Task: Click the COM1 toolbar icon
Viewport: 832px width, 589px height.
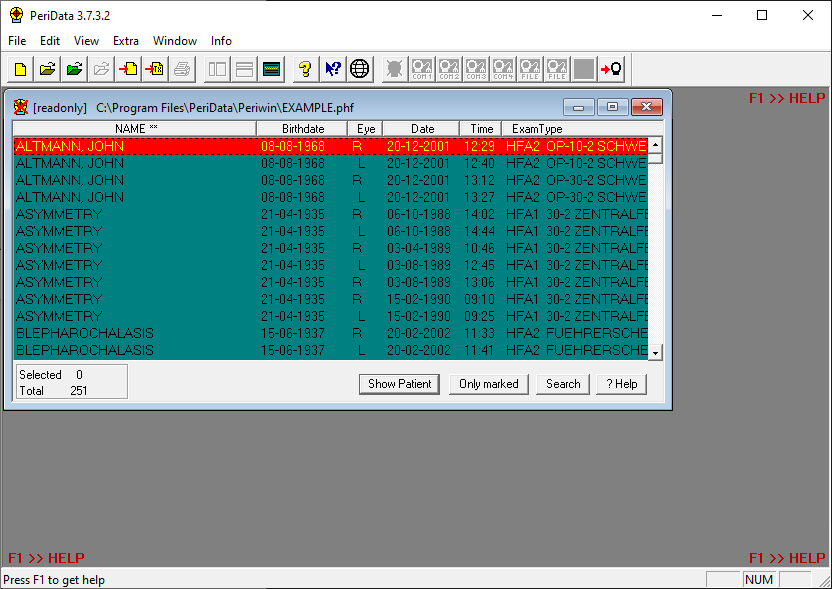Action: 422,69
